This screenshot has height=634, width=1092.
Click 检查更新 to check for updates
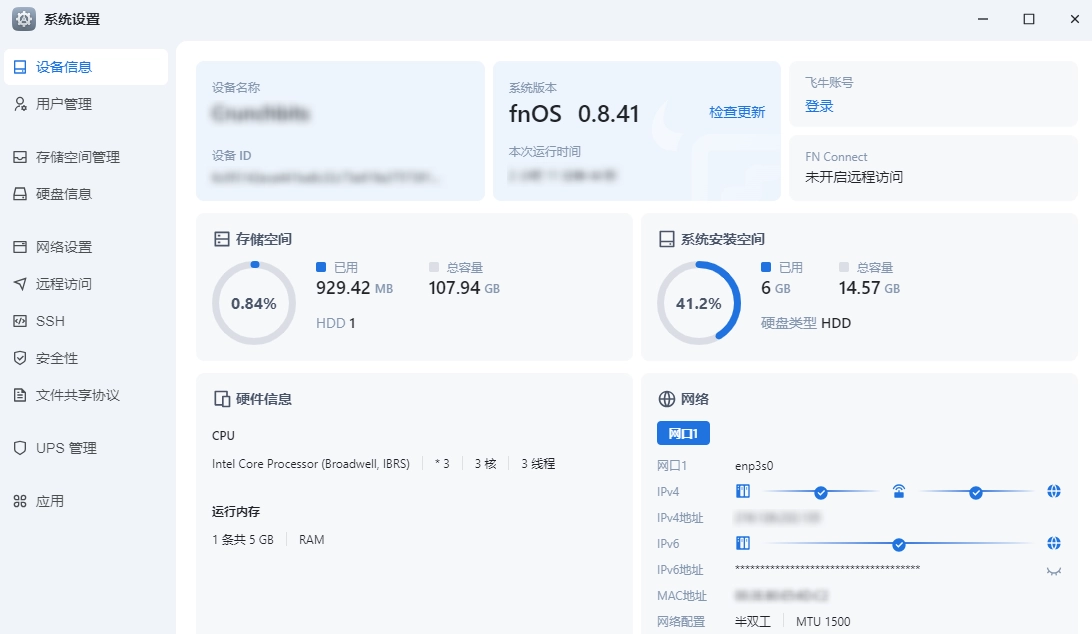coord(737,112)
